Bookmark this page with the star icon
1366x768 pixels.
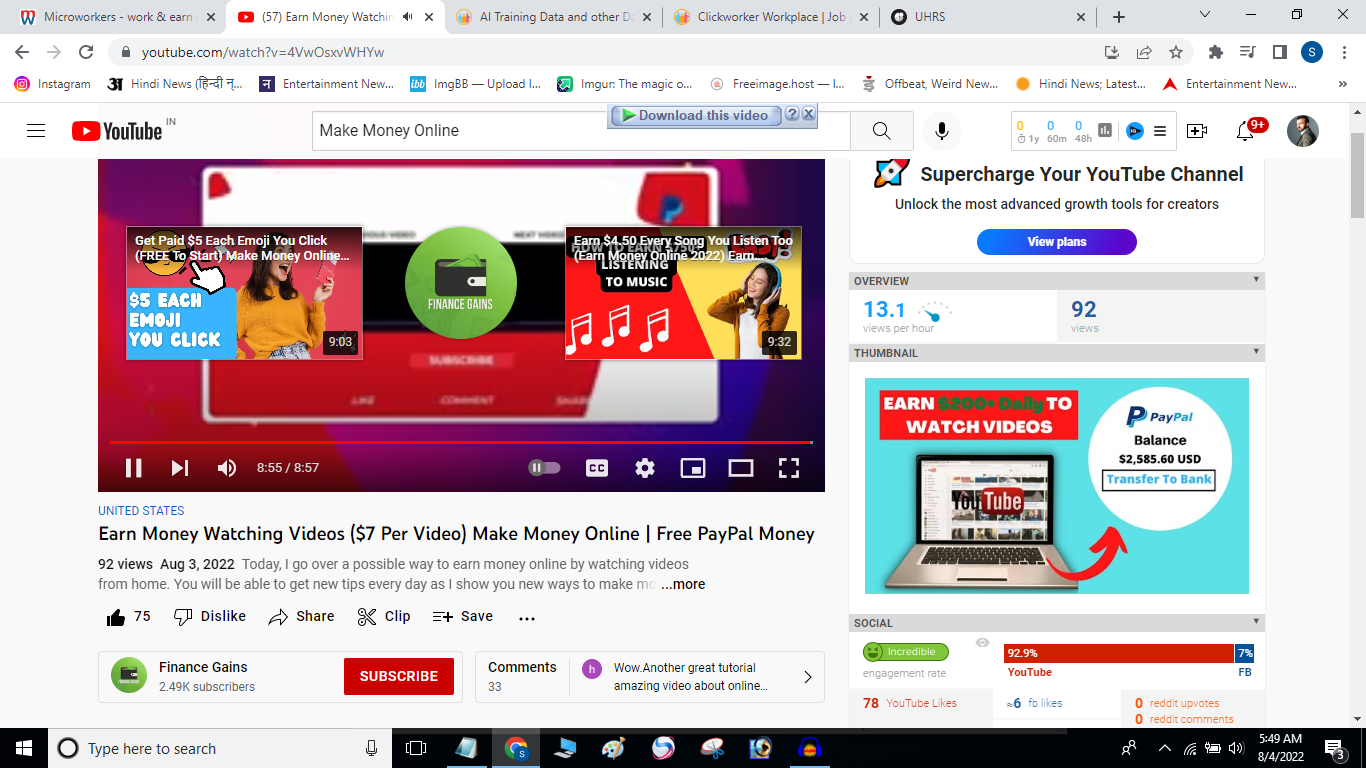[x=1176, y=52]
